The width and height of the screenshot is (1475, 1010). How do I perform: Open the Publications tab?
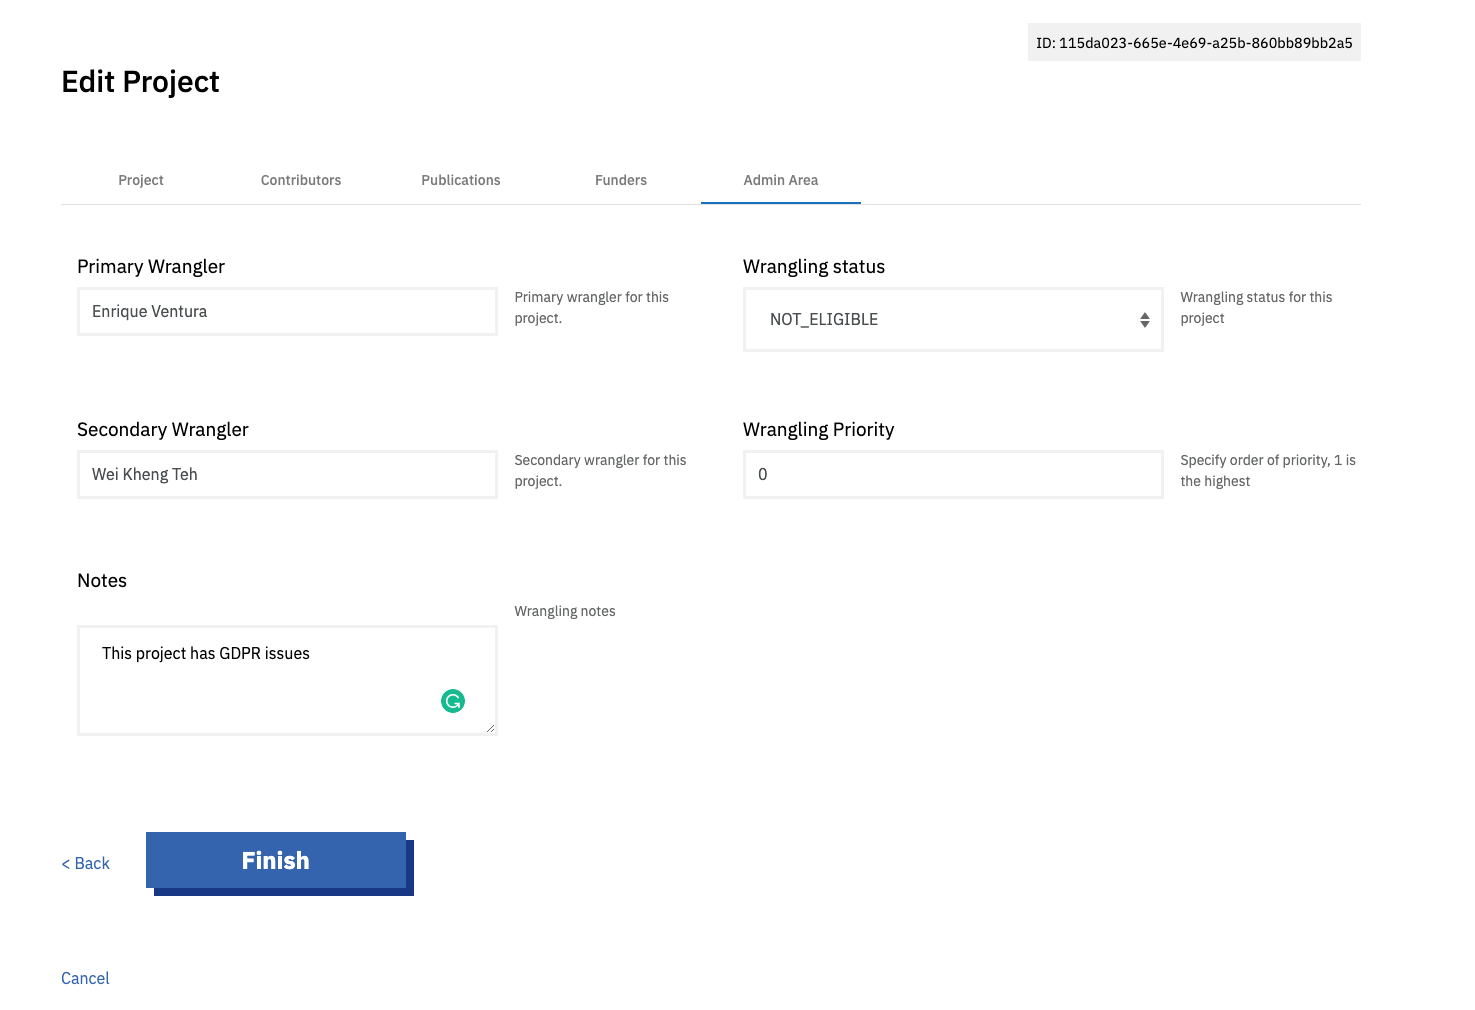pos(460,180)
